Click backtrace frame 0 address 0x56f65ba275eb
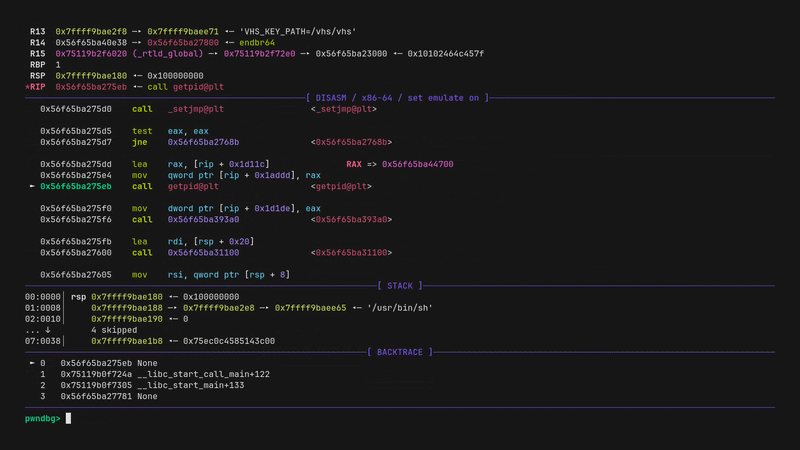This screenshot has height=450, width=800. 96,363
